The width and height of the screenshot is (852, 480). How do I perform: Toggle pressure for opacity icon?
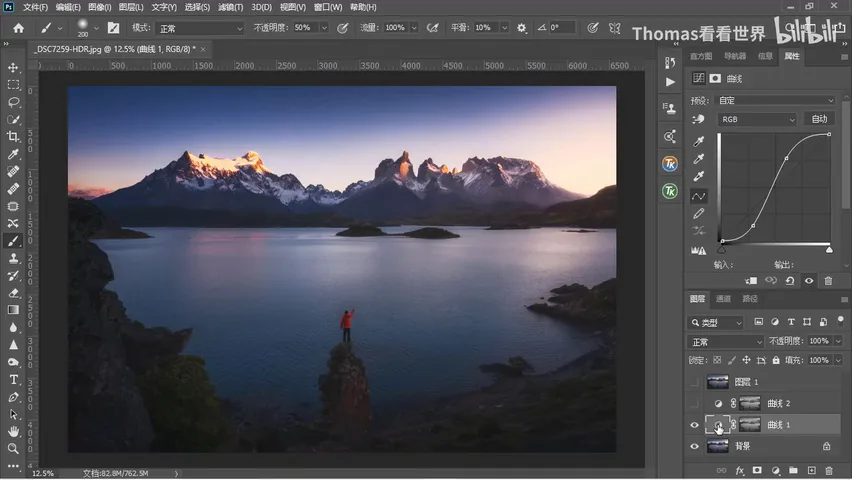(x=342, y=28)
